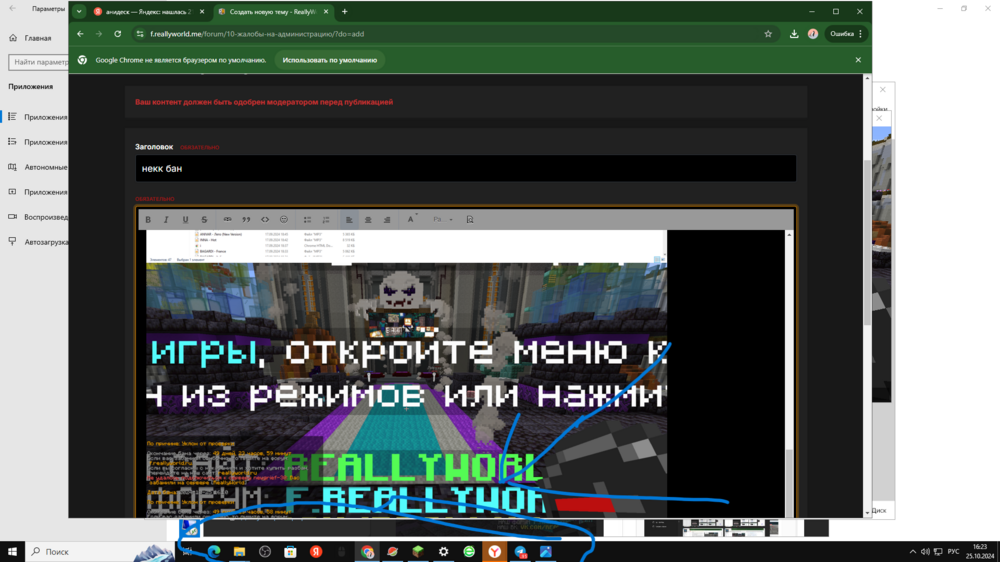Open the Chrome tab search dropdown
Image resolution: width=1000 pixels, height=562 pixels.
tap(79, 11)
